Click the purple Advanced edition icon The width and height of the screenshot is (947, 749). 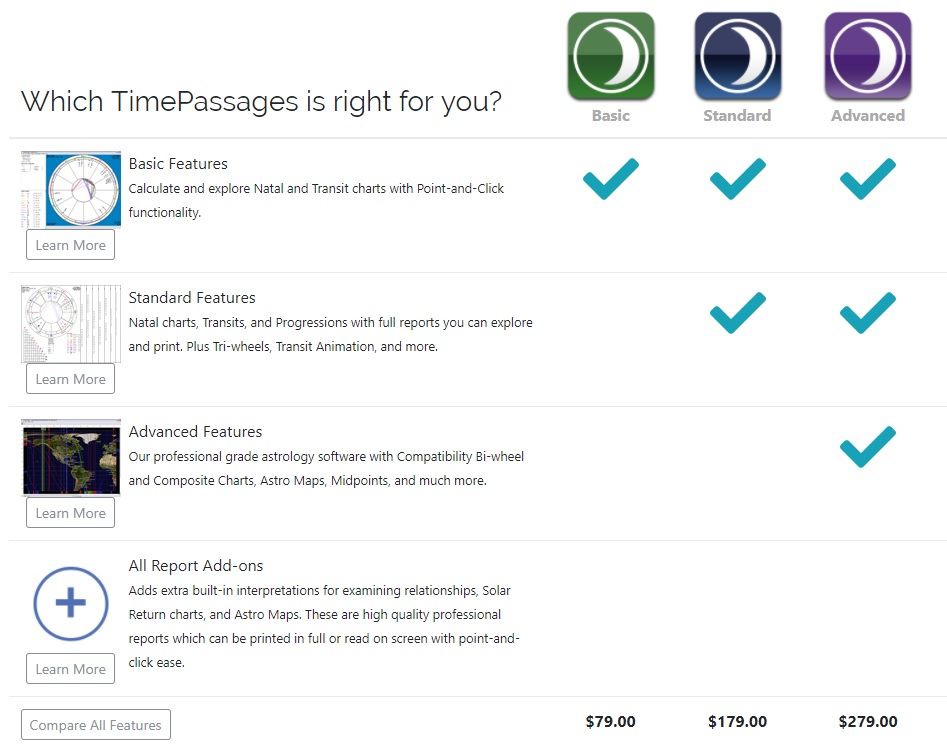(867, 57)
